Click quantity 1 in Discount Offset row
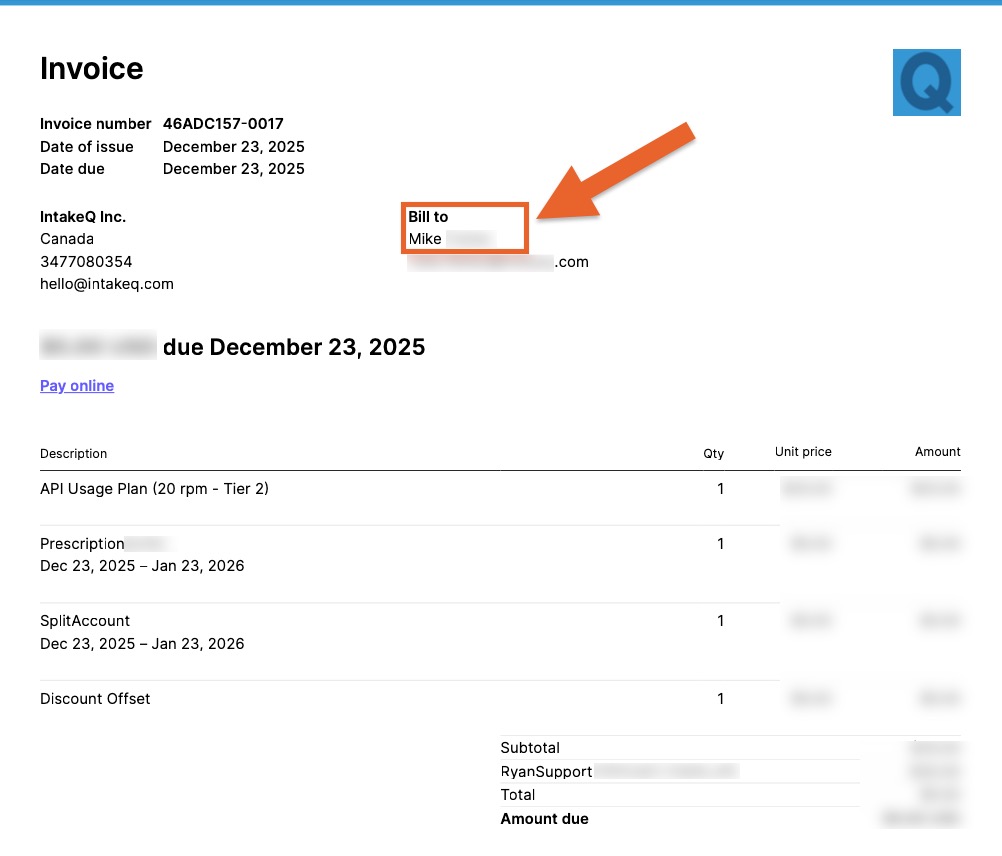1002x856 pixels. [x=720, y=699]
